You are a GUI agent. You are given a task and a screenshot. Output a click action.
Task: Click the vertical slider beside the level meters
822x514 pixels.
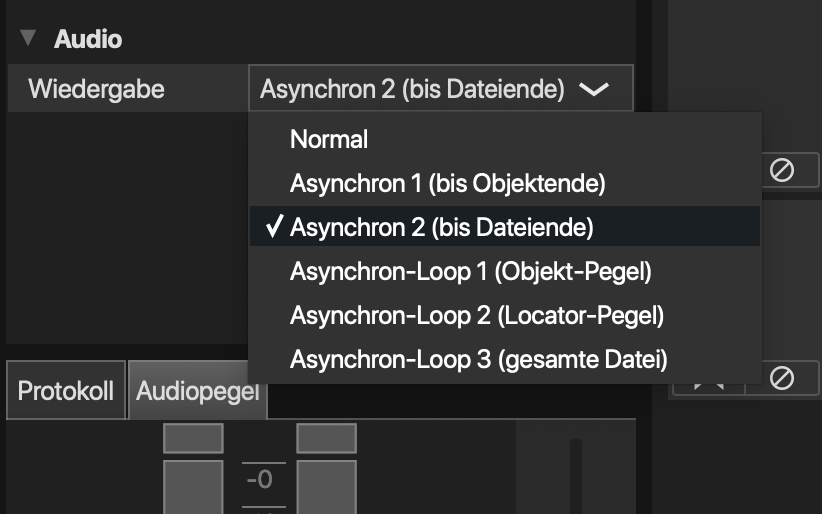(x=575, y=476)
